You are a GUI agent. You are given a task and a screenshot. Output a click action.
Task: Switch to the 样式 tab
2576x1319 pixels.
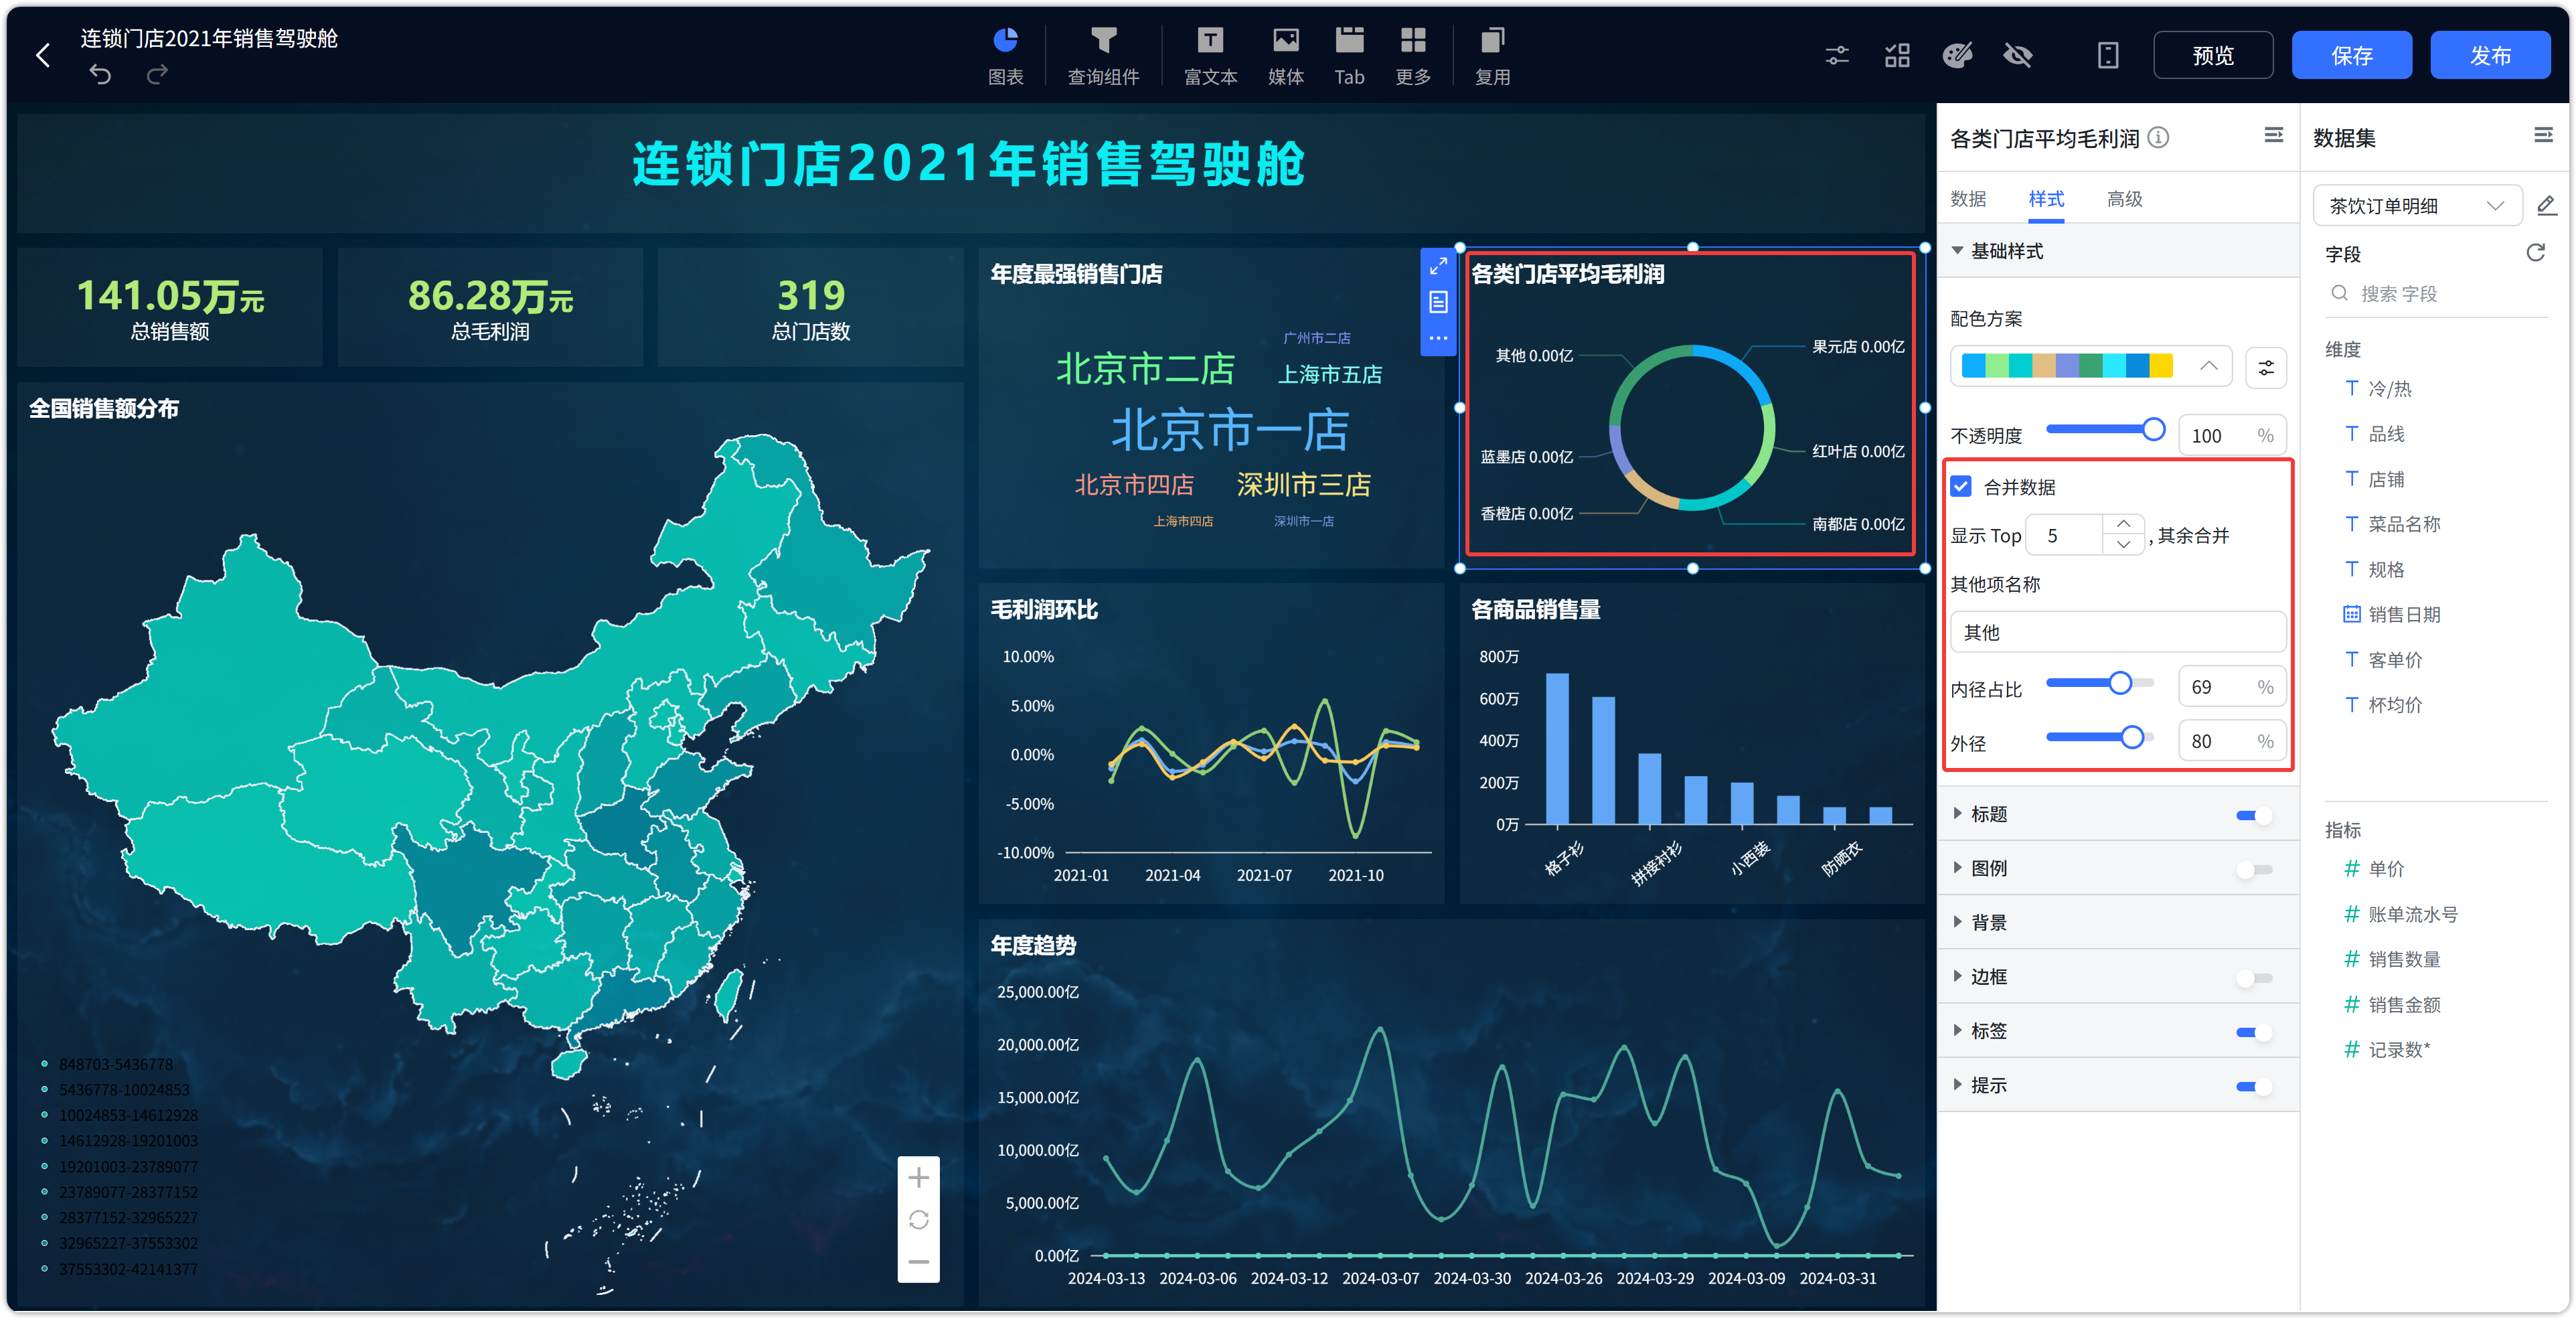pyautogui.click(x=2046, y=198)
